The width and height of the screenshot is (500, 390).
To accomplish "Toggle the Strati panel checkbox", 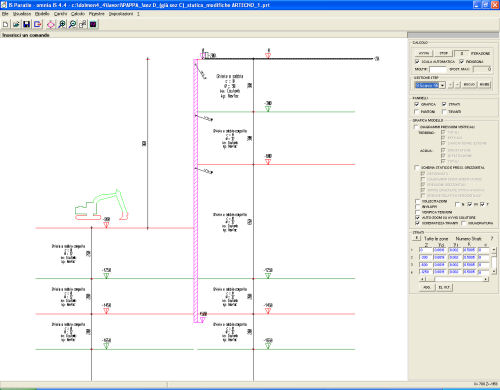I will (444, 104).
